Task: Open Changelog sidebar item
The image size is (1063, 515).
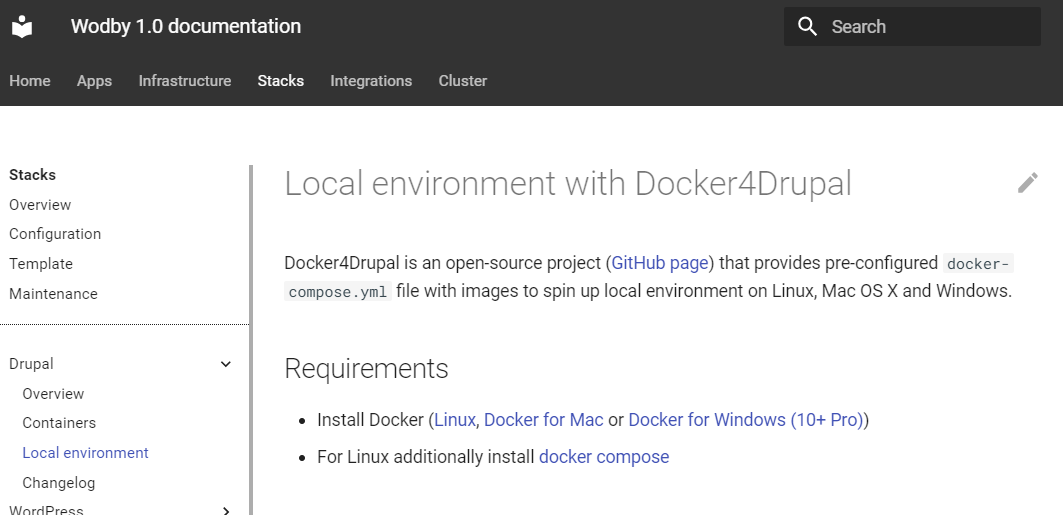Action: point(58,482)
